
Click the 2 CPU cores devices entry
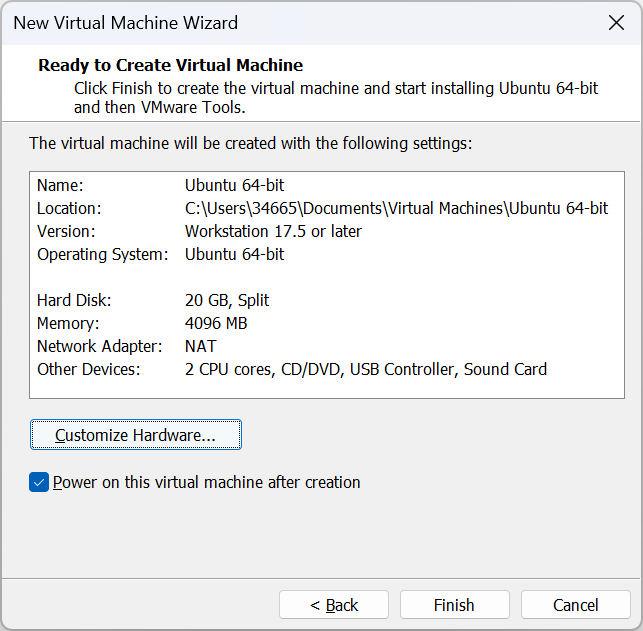230,369
